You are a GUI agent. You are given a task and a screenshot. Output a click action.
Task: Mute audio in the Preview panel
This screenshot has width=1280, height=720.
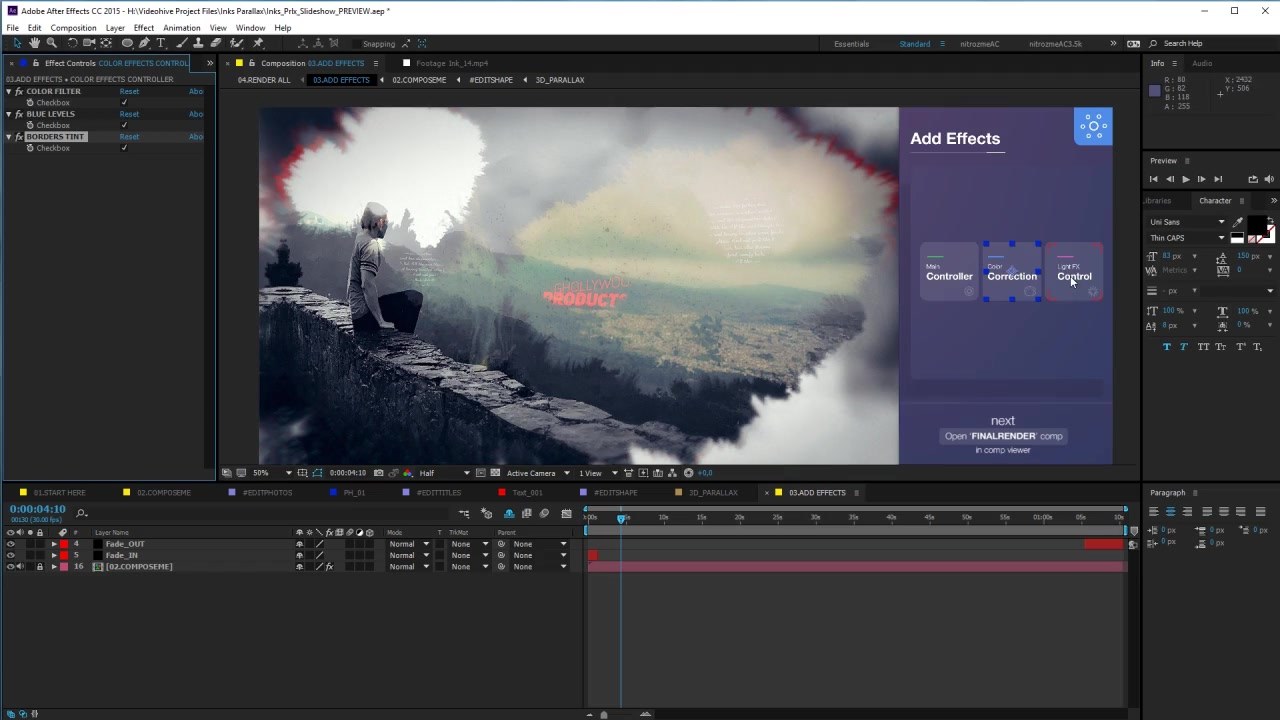point(1270,179)
